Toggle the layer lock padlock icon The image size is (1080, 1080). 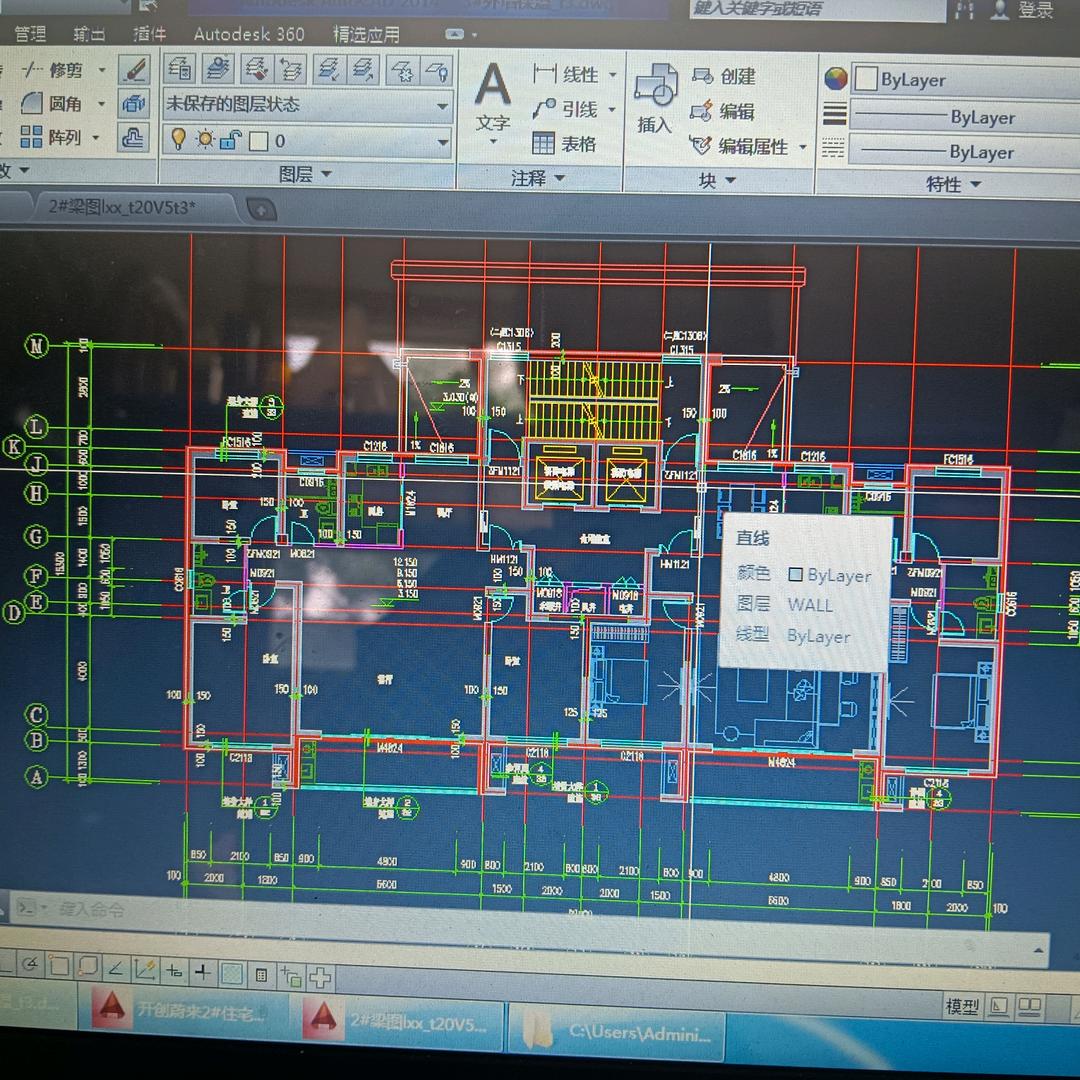(x=230, y=140)
